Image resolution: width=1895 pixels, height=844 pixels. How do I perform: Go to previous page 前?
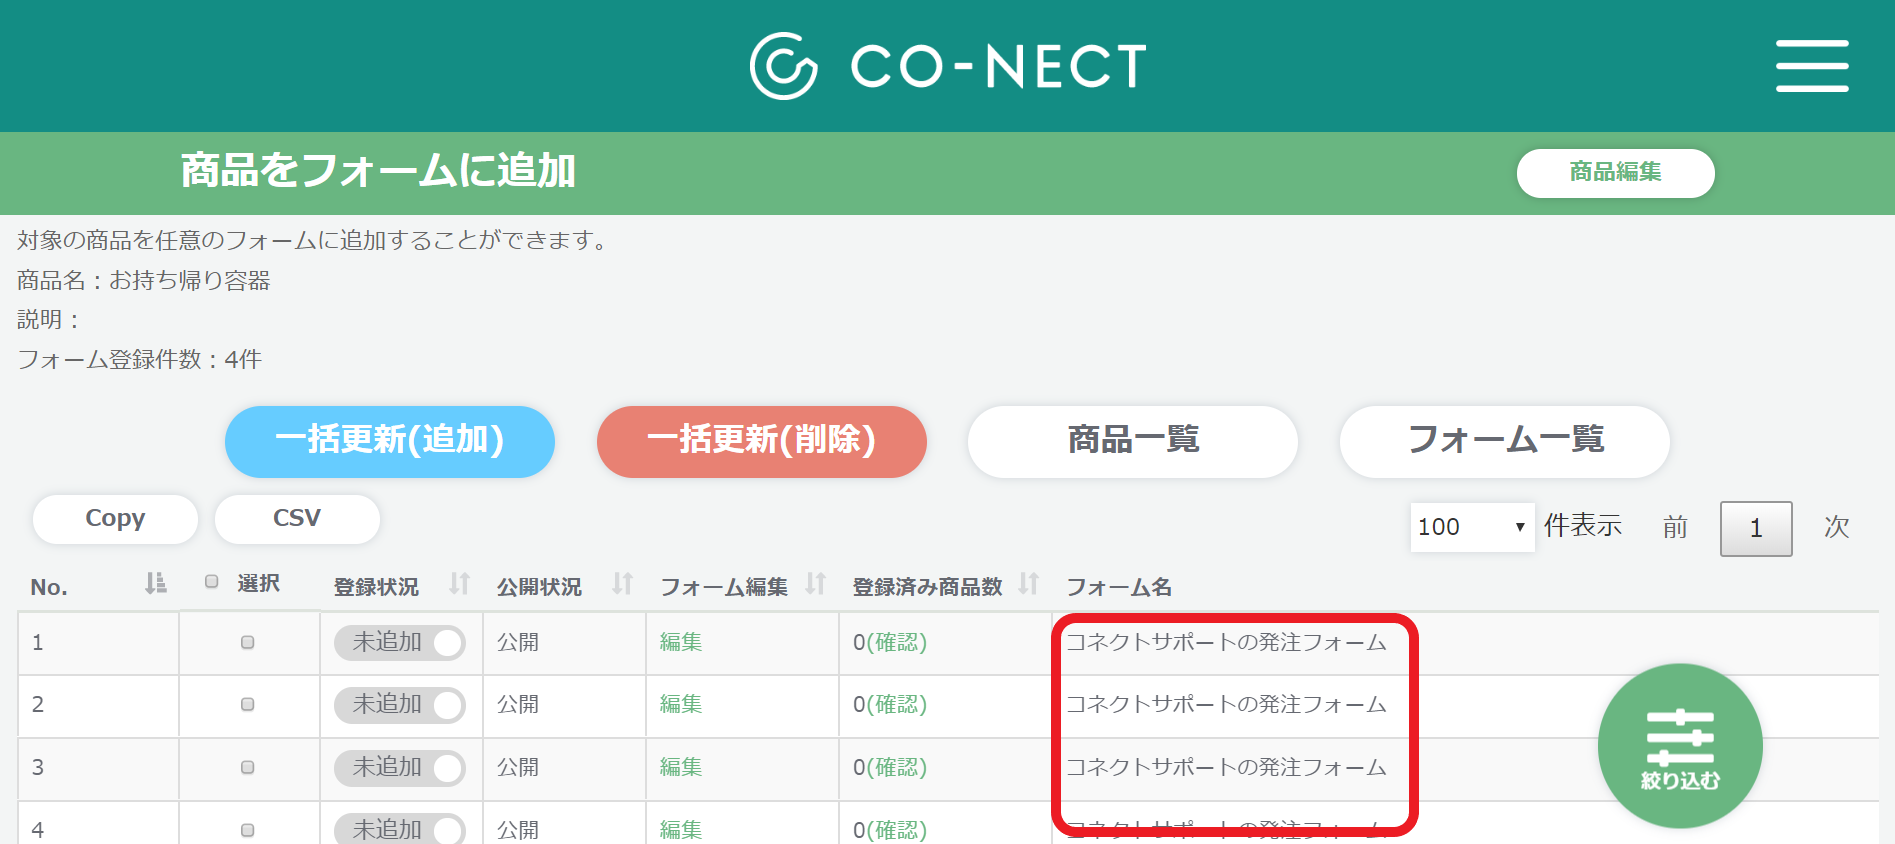pos(1675,528)
